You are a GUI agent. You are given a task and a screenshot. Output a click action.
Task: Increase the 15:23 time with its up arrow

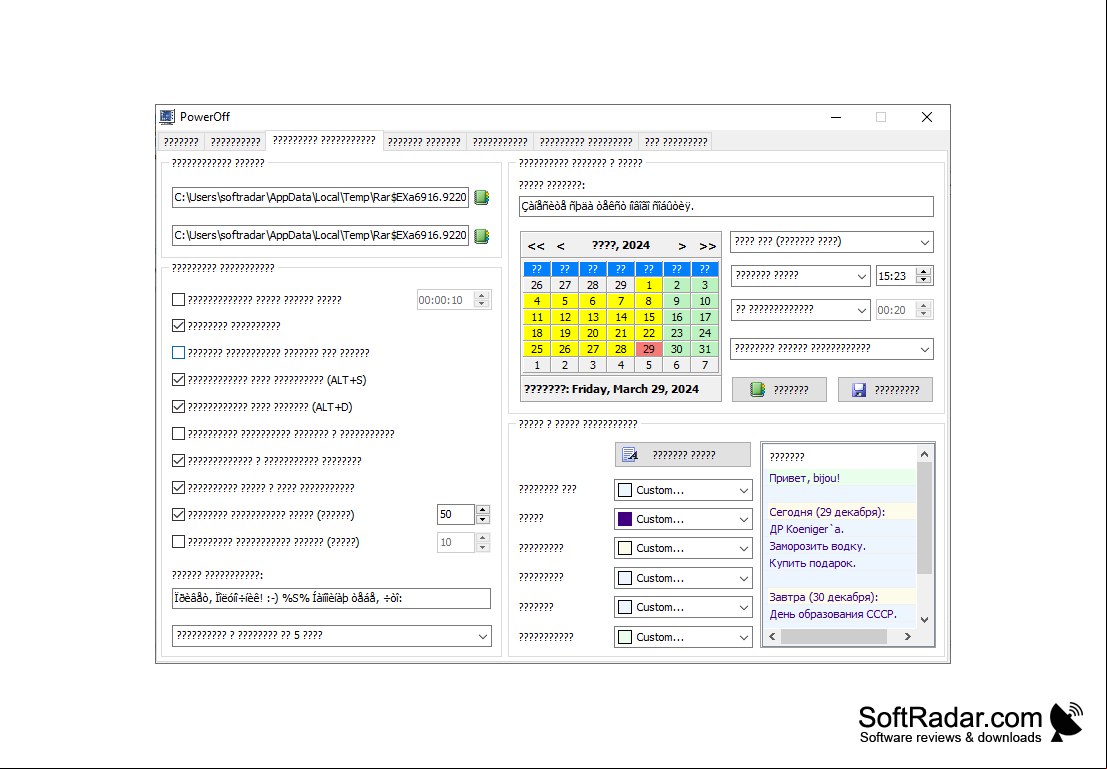pos(923,271)
